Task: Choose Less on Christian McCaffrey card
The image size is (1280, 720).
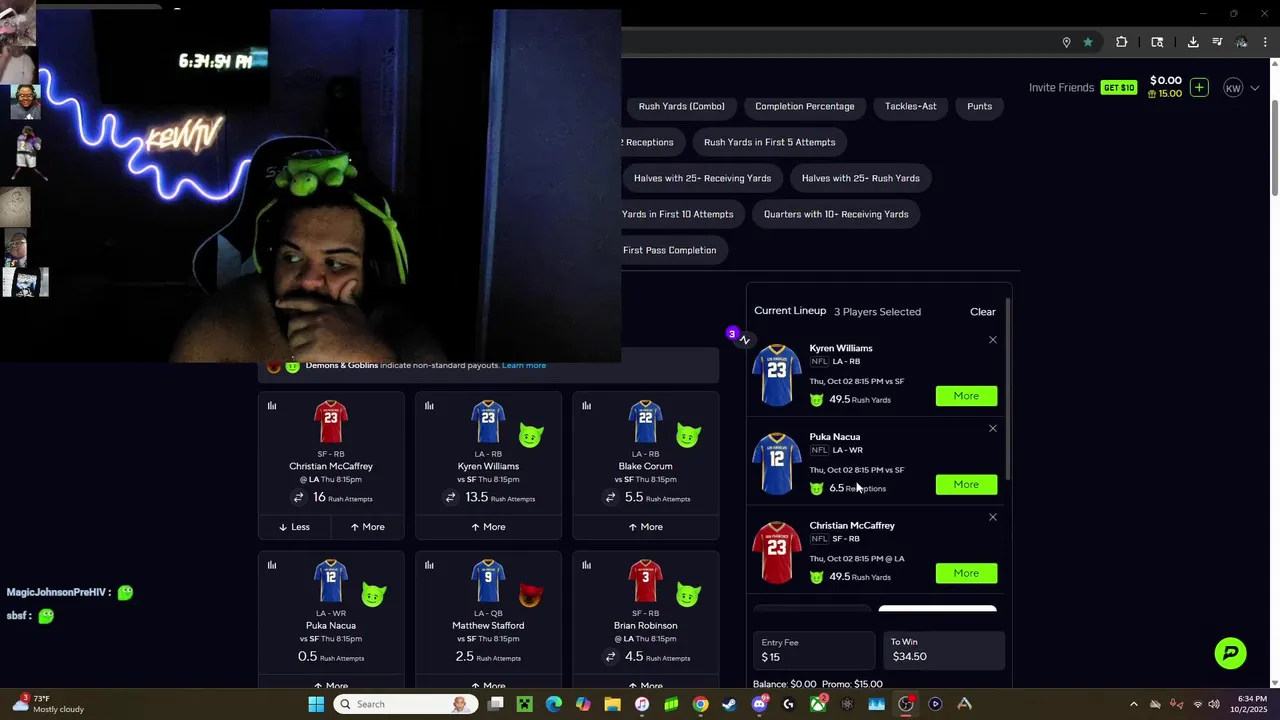Action: 294,527
